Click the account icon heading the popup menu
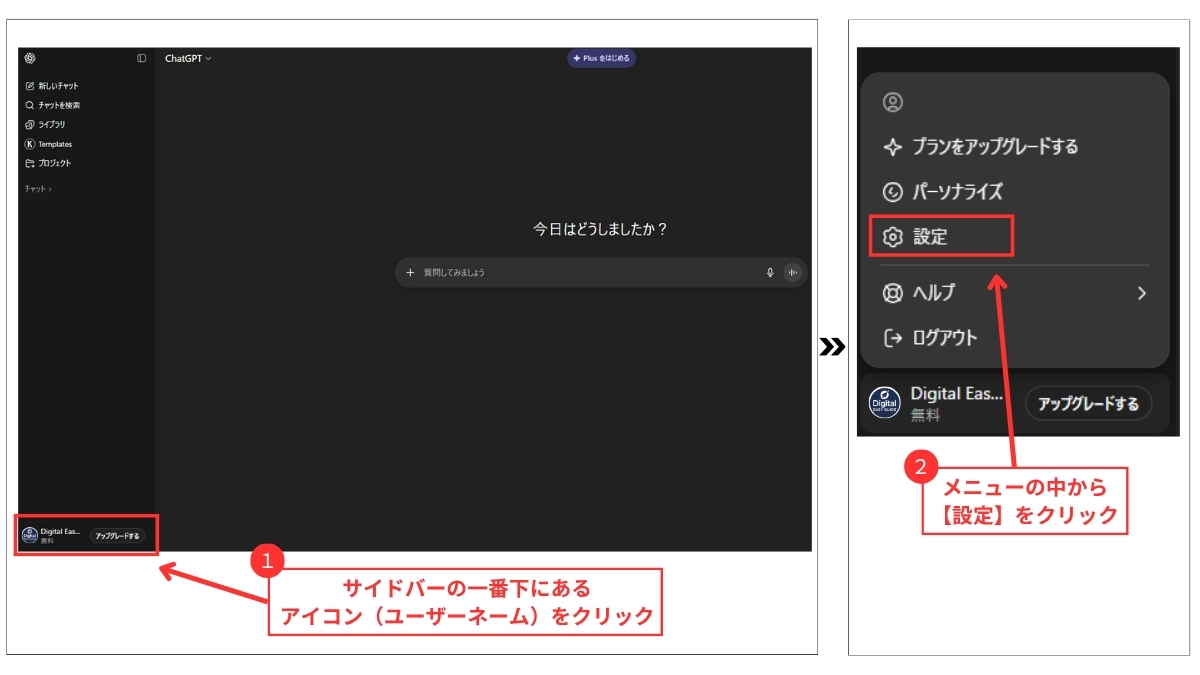This screenshot has height=675, width=1200. tap(893, 102)
